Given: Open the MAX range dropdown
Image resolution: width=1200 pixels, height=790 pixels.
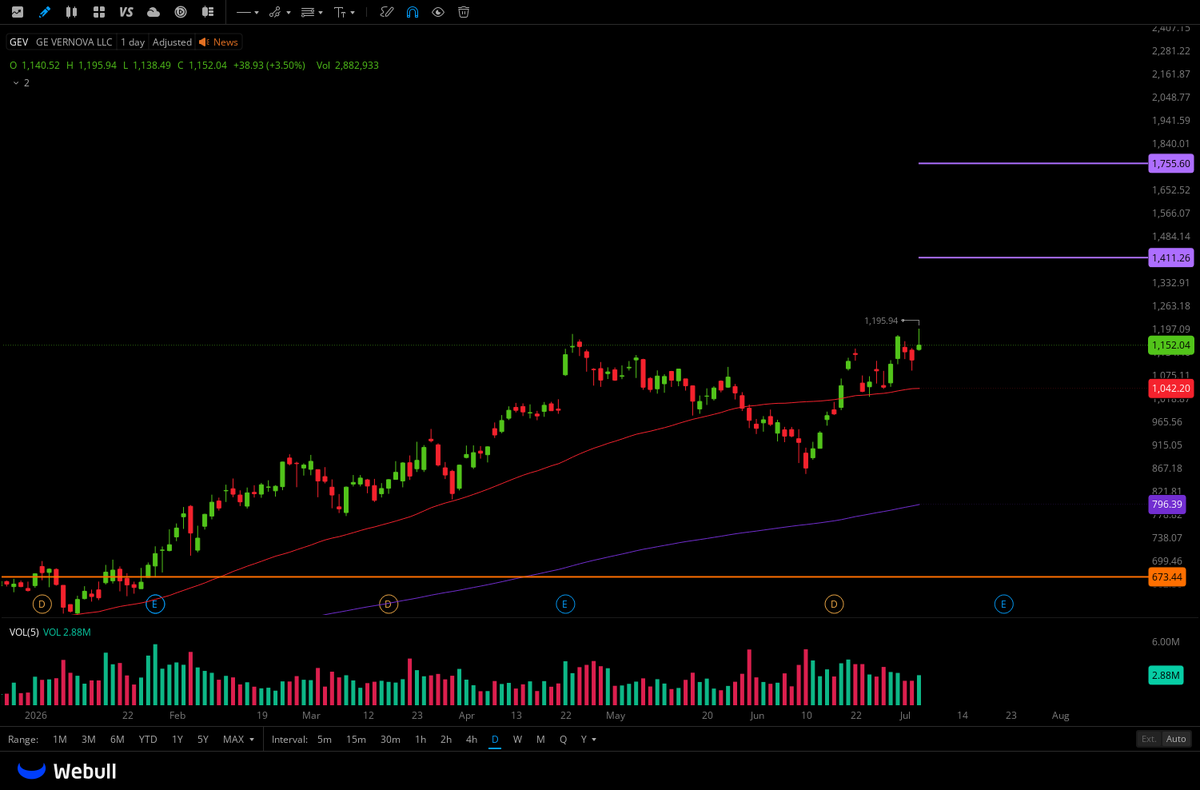Looking at the screenshot, I should (238, 739).
